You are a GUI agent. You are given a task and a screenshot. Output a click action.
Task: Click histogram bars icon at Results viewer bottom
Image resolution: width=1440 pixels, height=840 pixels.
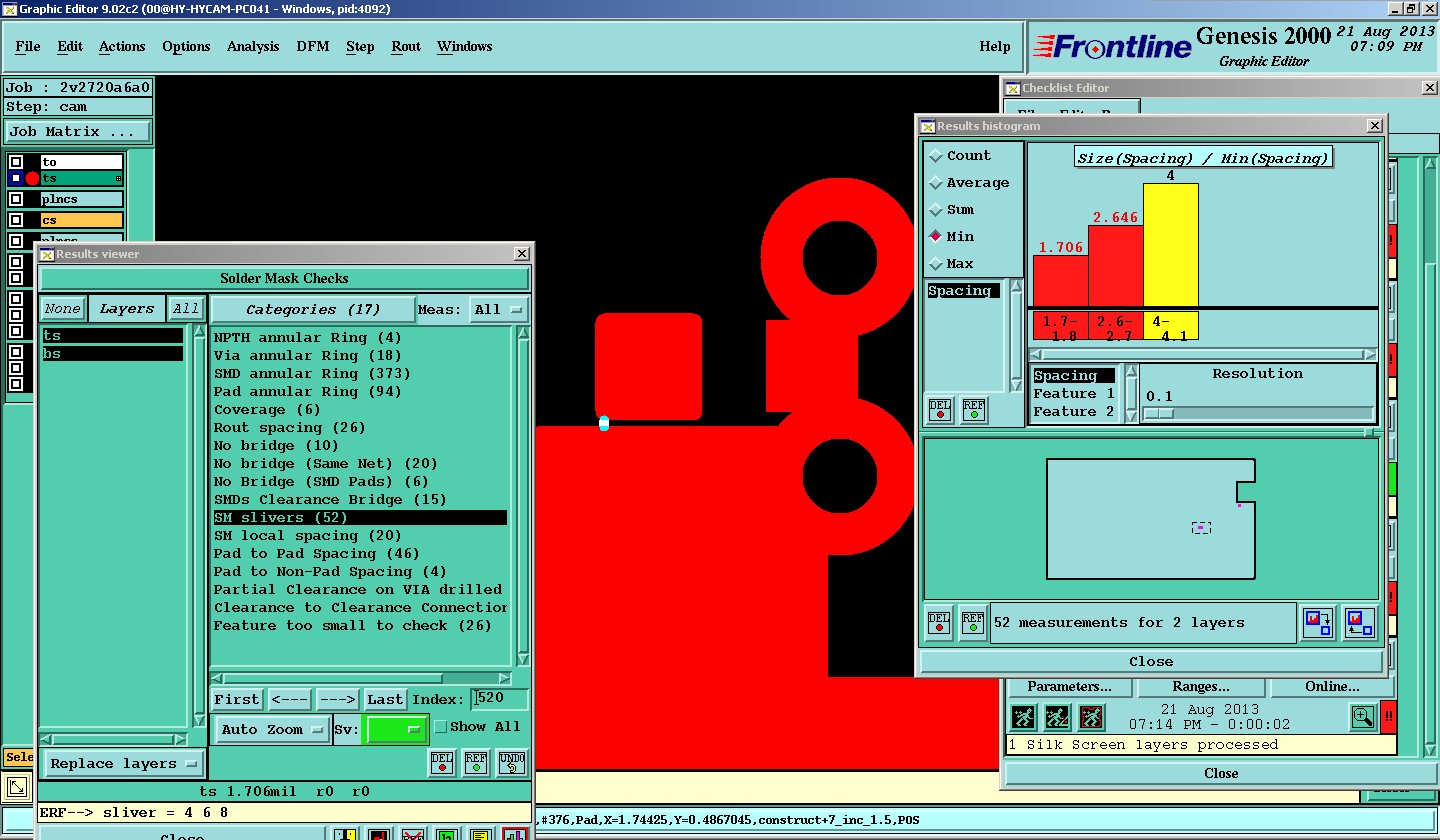515,835
